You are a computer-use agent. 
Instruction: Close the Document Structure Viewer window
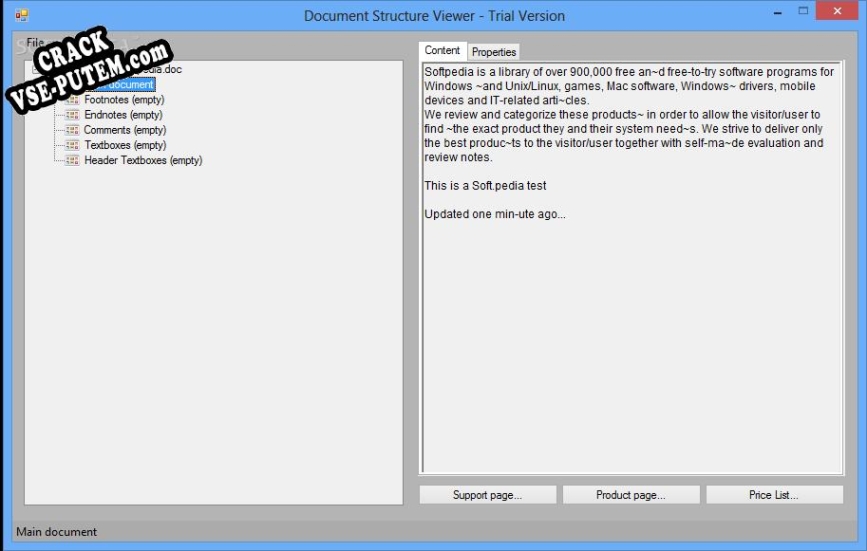click(837, 11)
